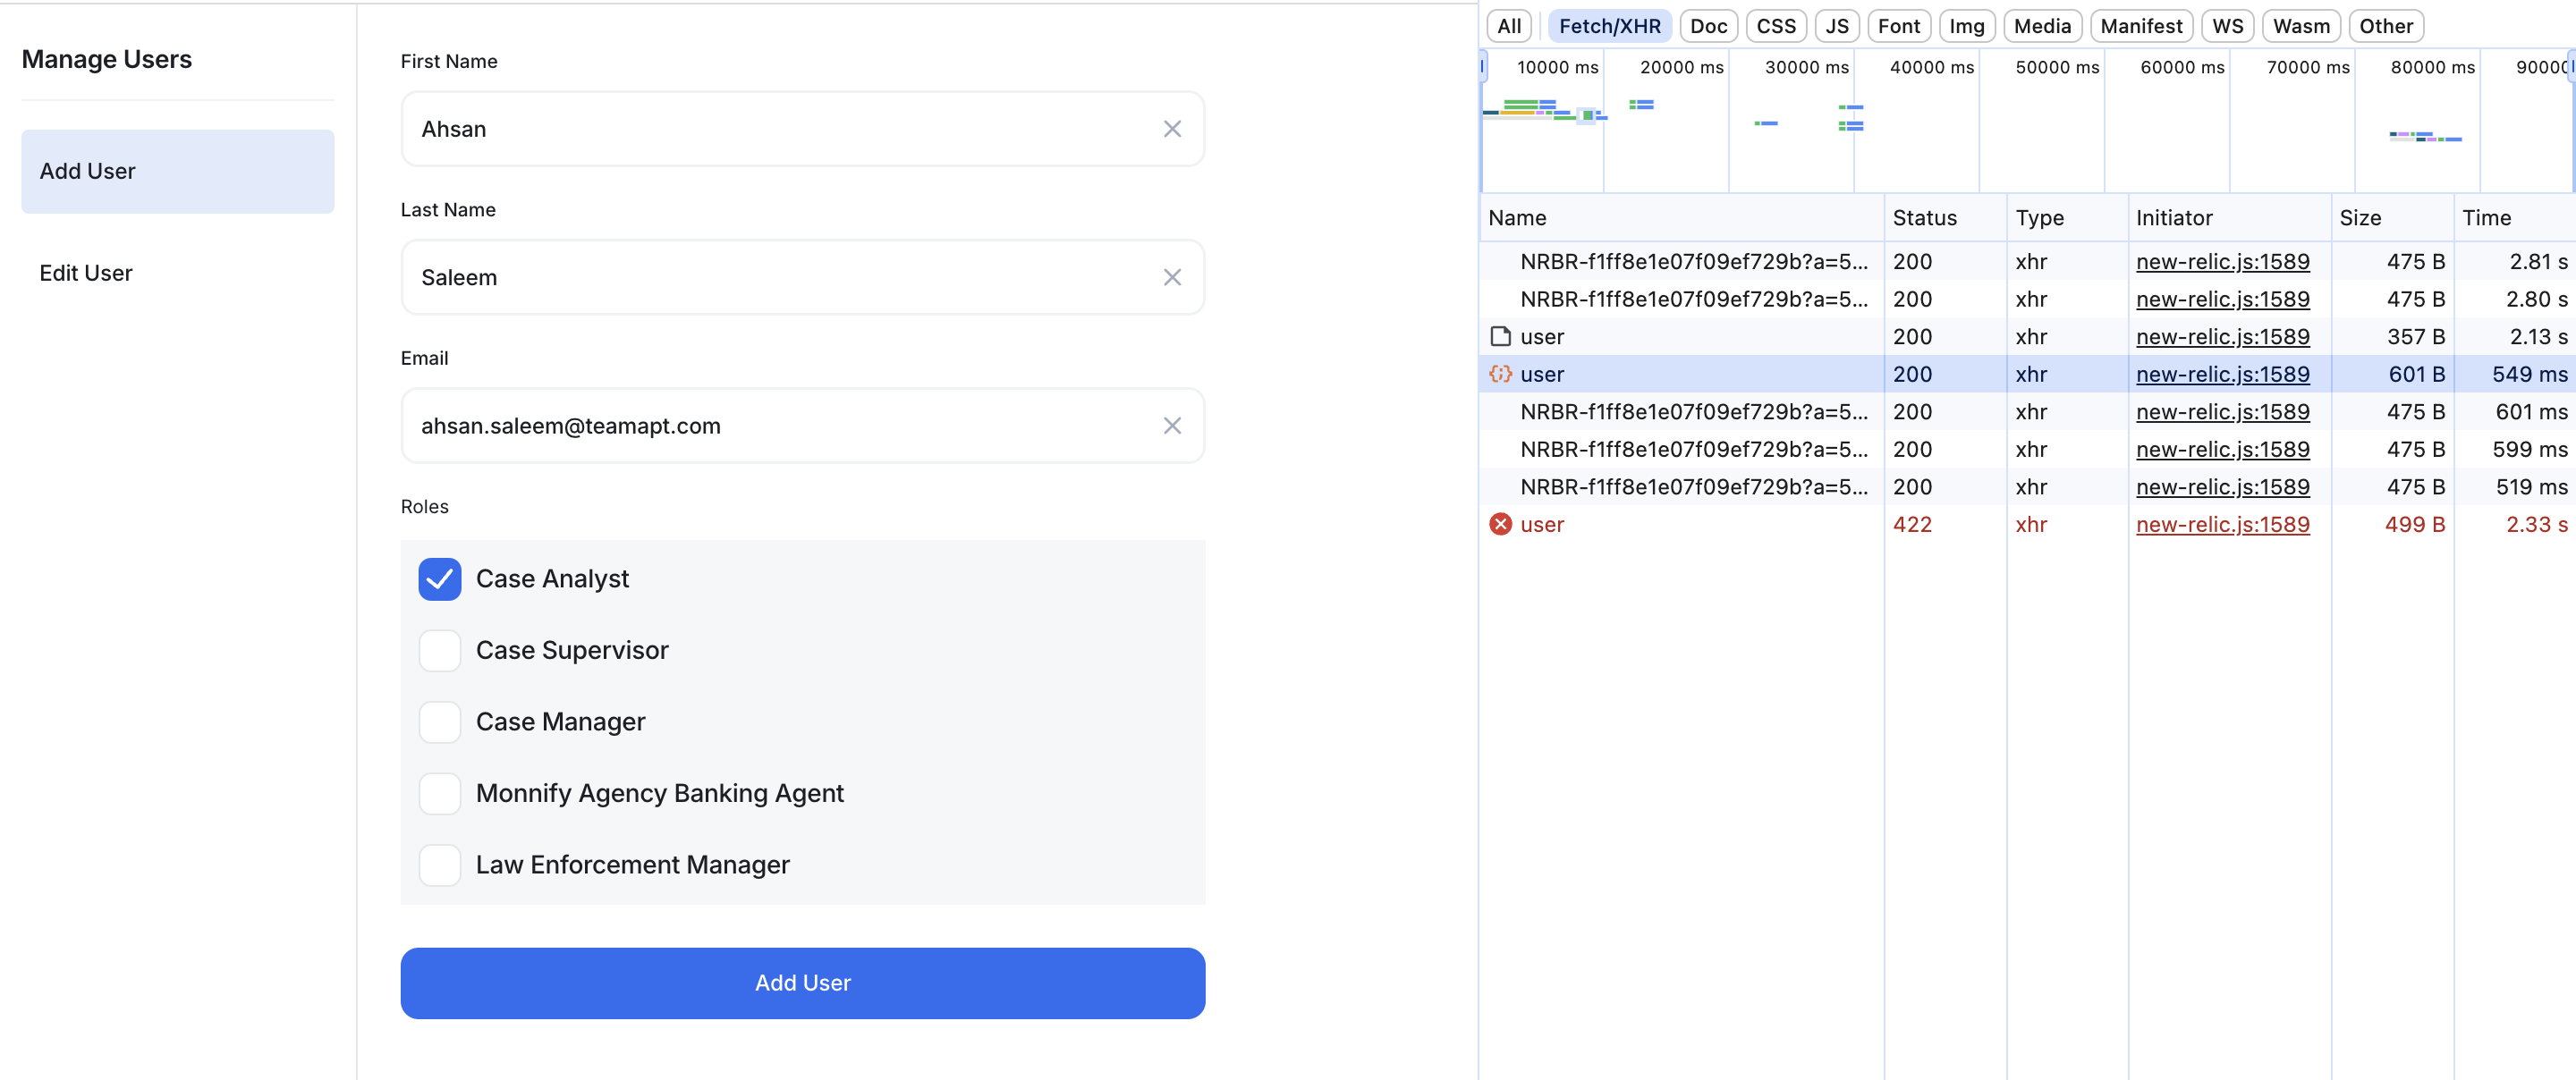Enable the Law Enforcement Manager role
This screenshot has width=2576, height=1080.
coord(440,865)
